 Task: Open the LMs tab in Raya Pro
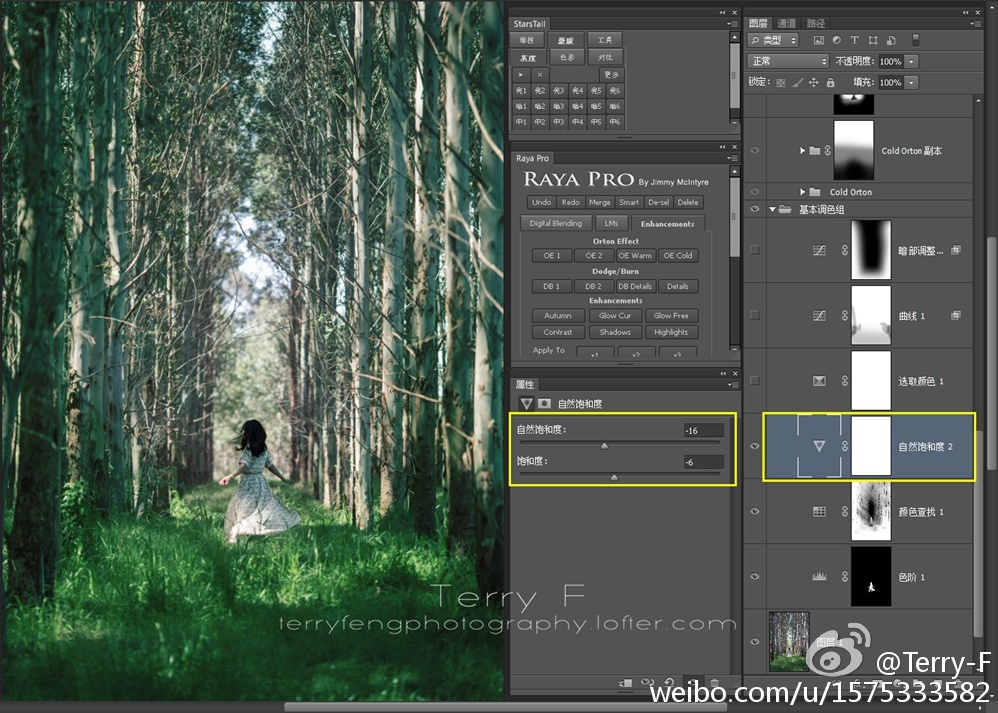(x=612, y=223)
